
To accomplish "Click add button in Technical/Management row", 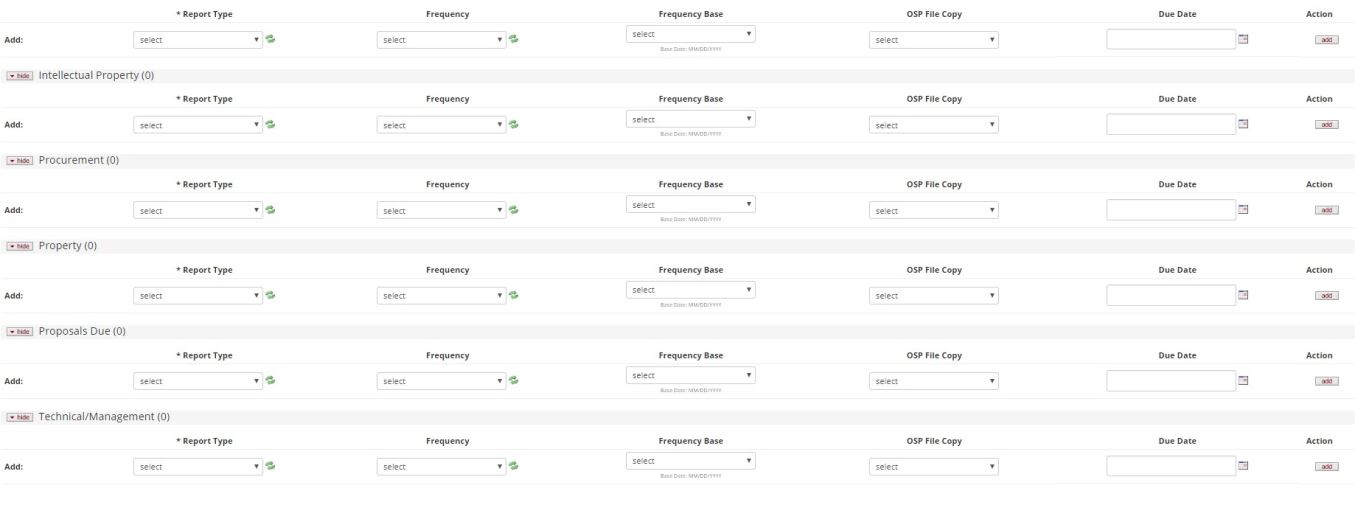I will tap(1326, 467).
